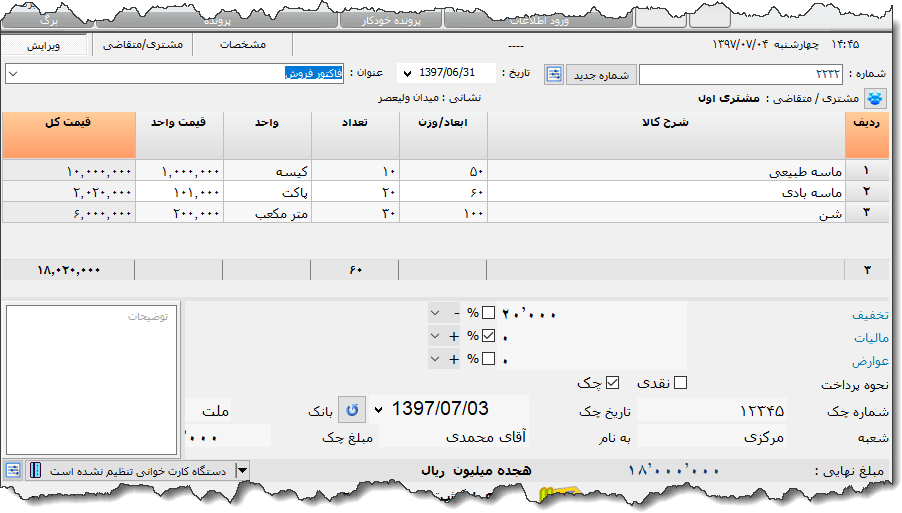This screenshot has height=513, width=902.
Task: Click the blue refresh icon beside بانک
Action: coord(351,410)
